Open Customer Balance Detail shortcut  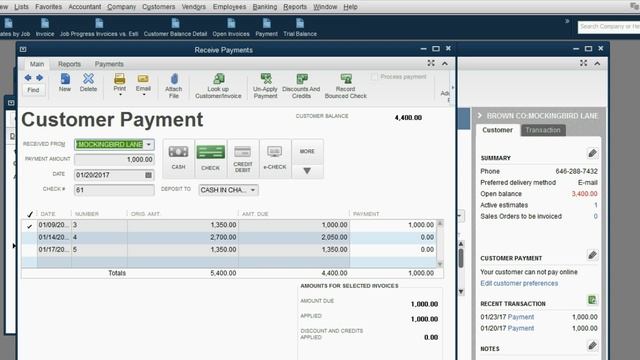click(x=175, y=27)
